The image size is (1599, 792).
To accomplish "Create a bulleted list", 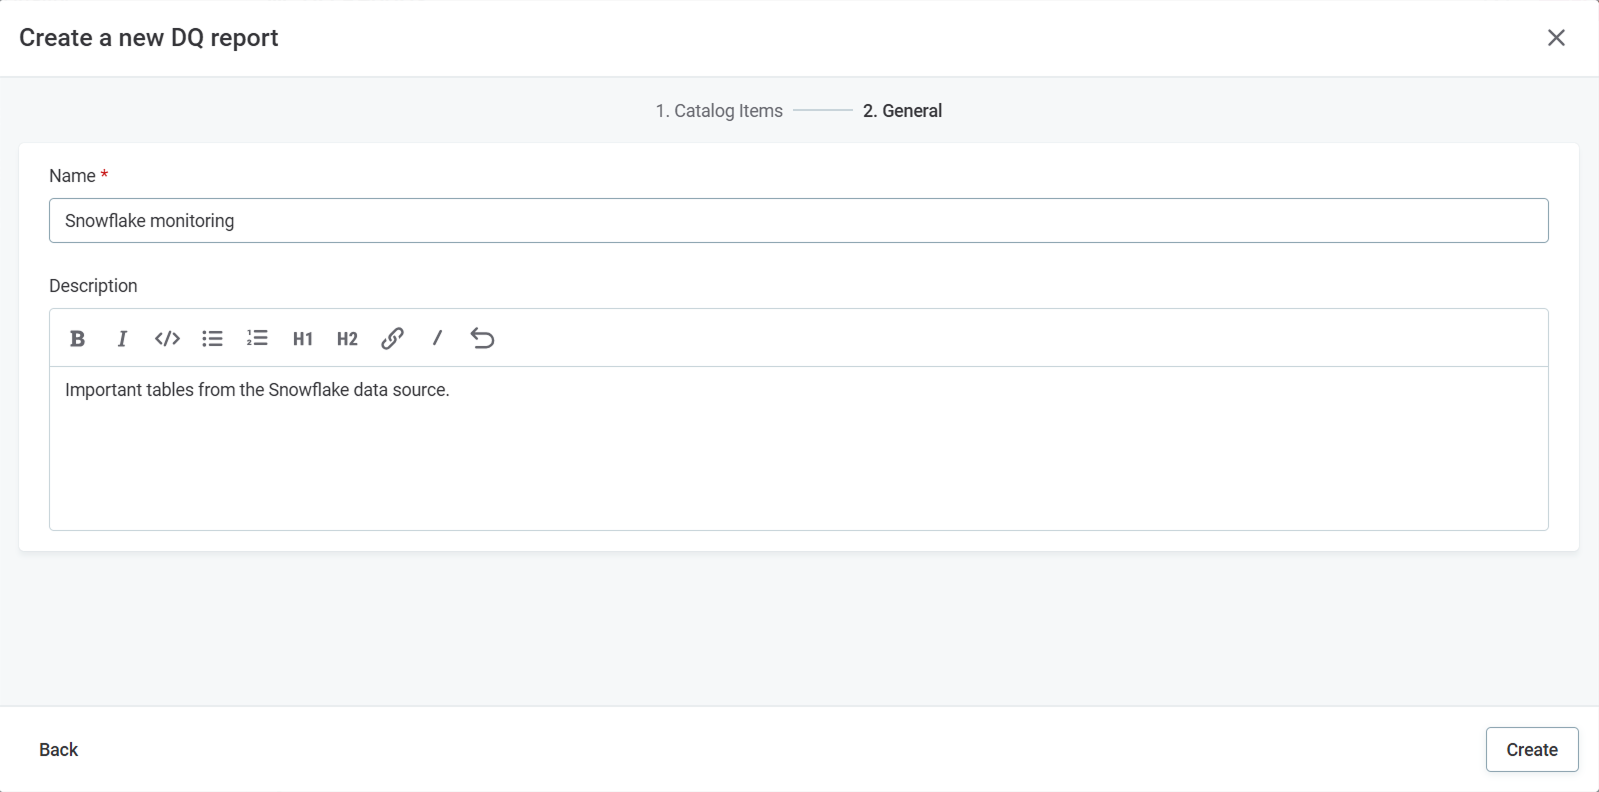I will pyautogui.click(x=212, y=338).
